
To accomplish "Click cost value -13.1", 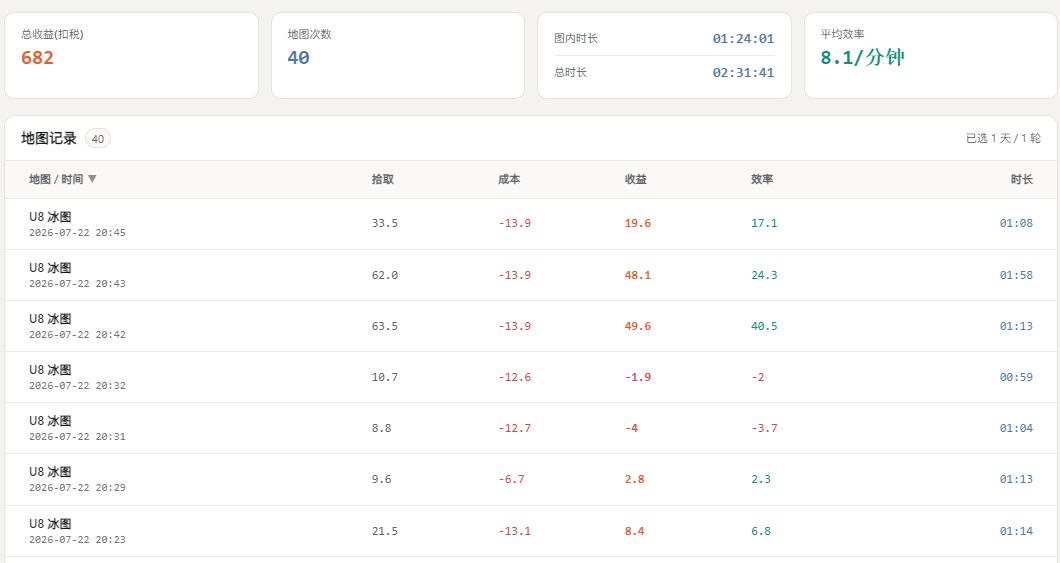I will 514,531.
